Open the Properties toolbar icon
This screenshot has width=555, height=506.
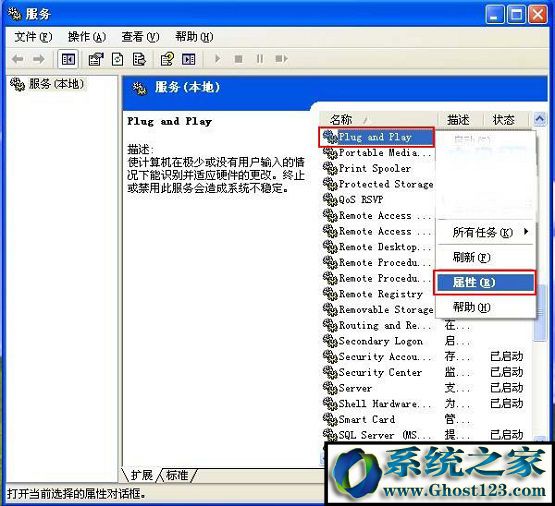pos(96,59)
